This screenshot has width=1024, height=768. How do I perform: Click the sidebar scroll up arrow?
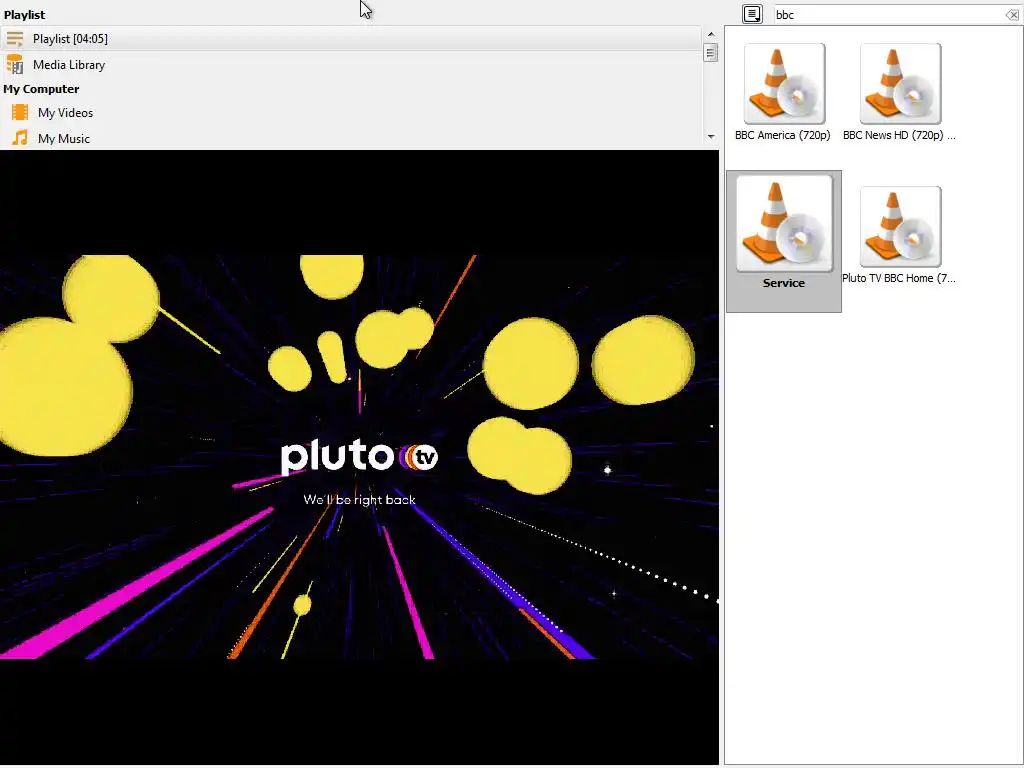711,34
